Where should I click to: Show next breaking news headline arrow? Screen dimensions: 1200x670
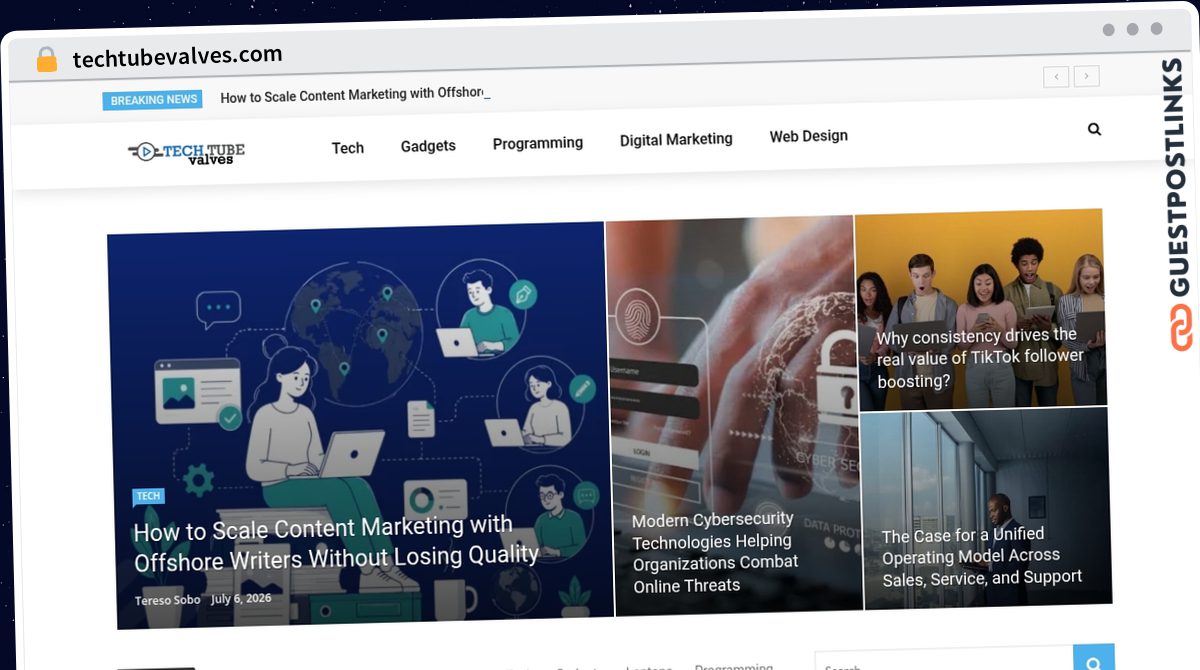(x=1088, y=76)
